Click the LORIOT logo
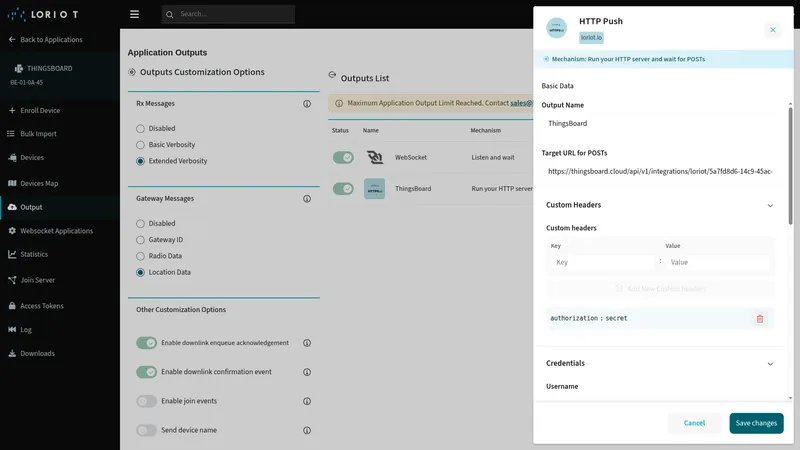800x450 pixels. (43, 14)
